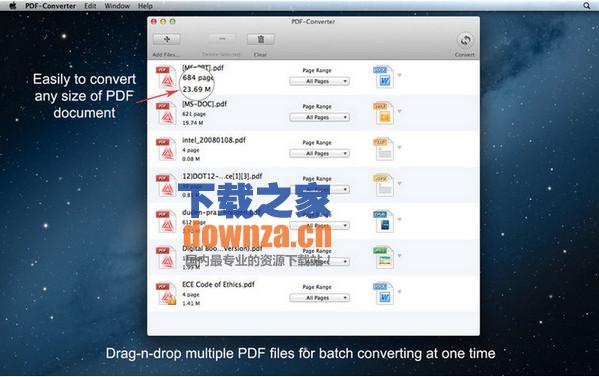Open the PDF-Converter application menu
Viewport: 599px width, 377px height.
click(50, 6)
